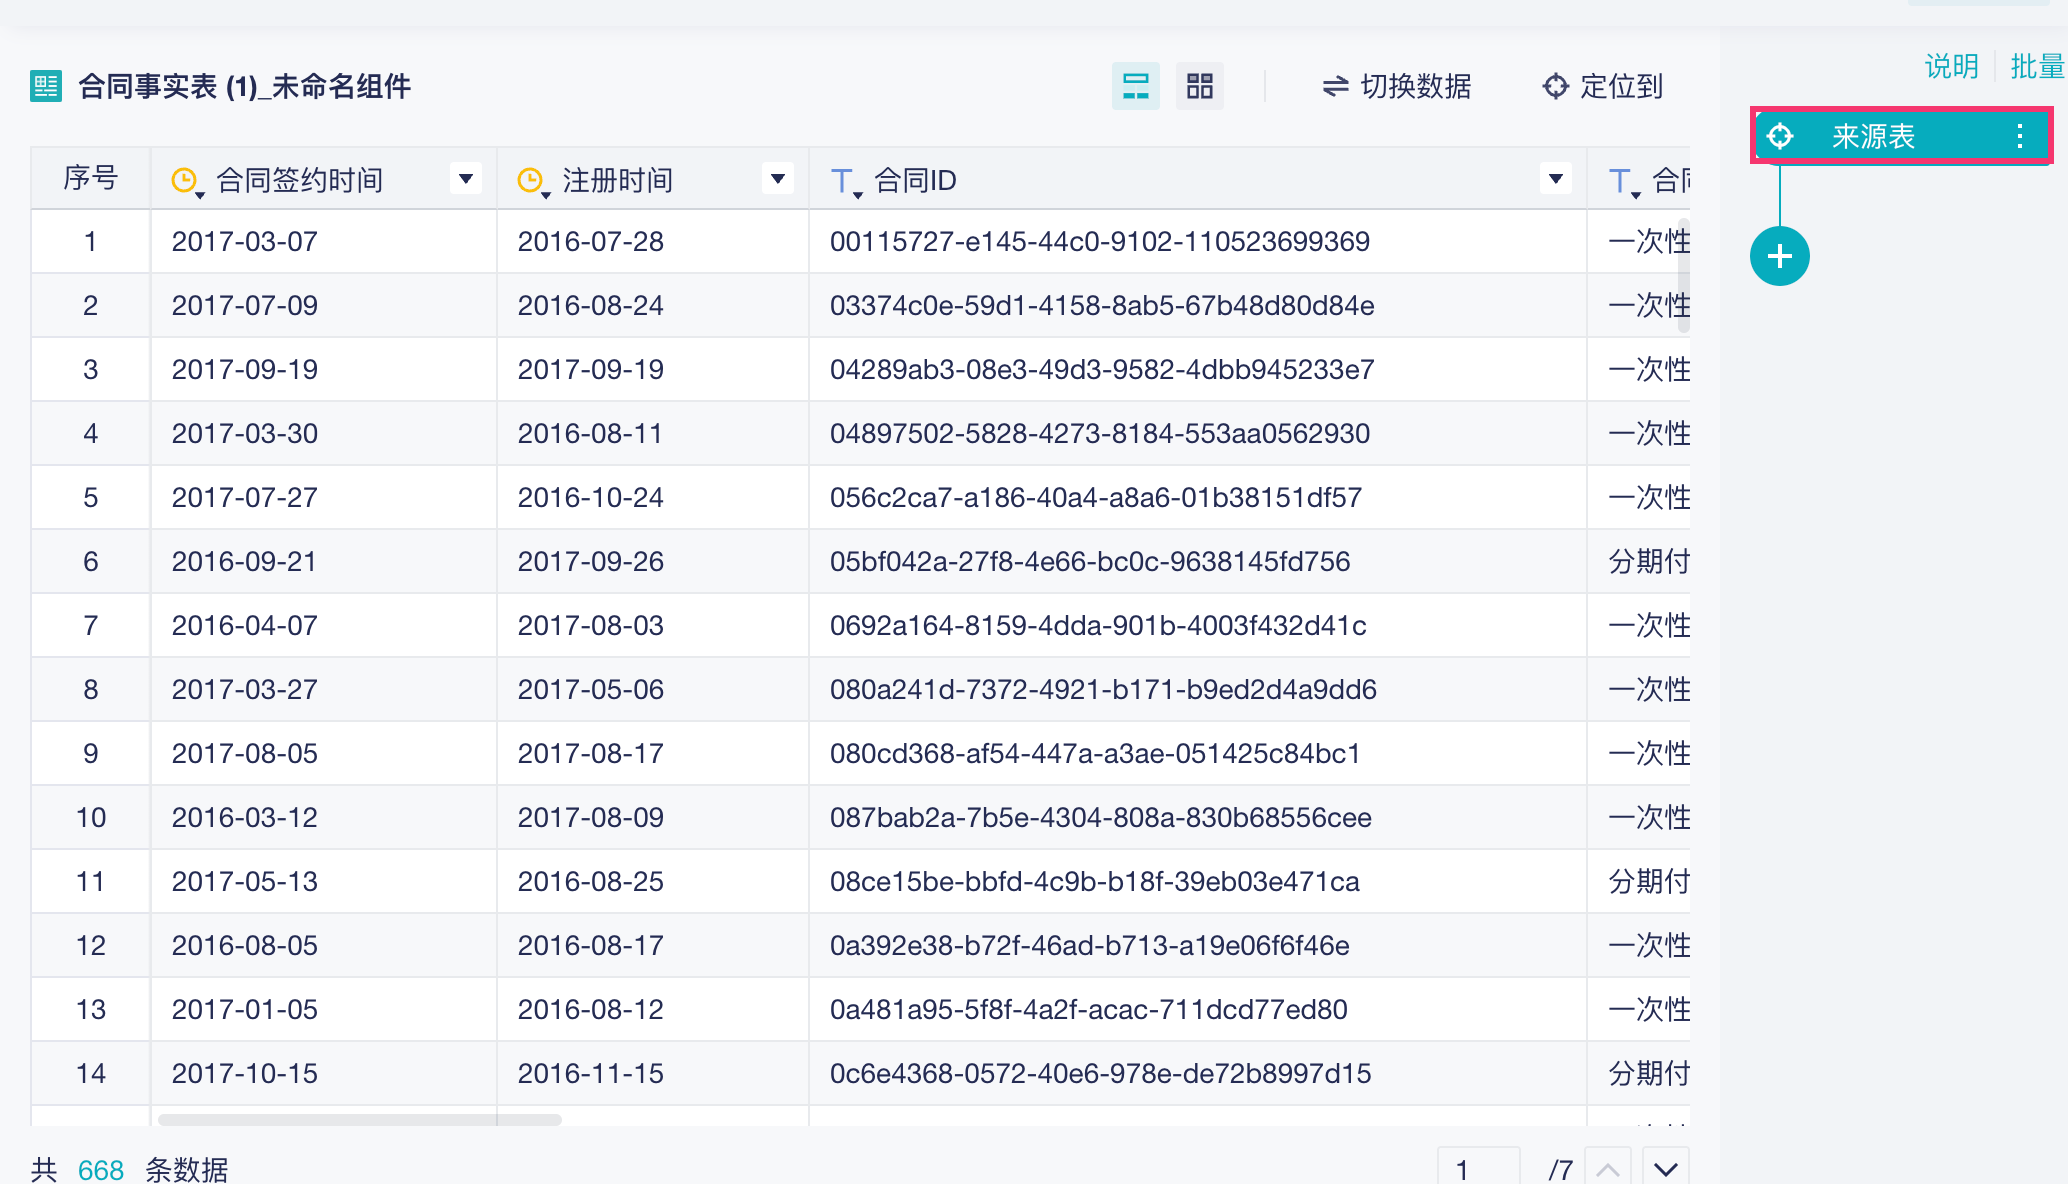The height and width of the screenshot is (1184, 2068).
Task: Add a new step with the plus button
Action: pos(1779,256)
